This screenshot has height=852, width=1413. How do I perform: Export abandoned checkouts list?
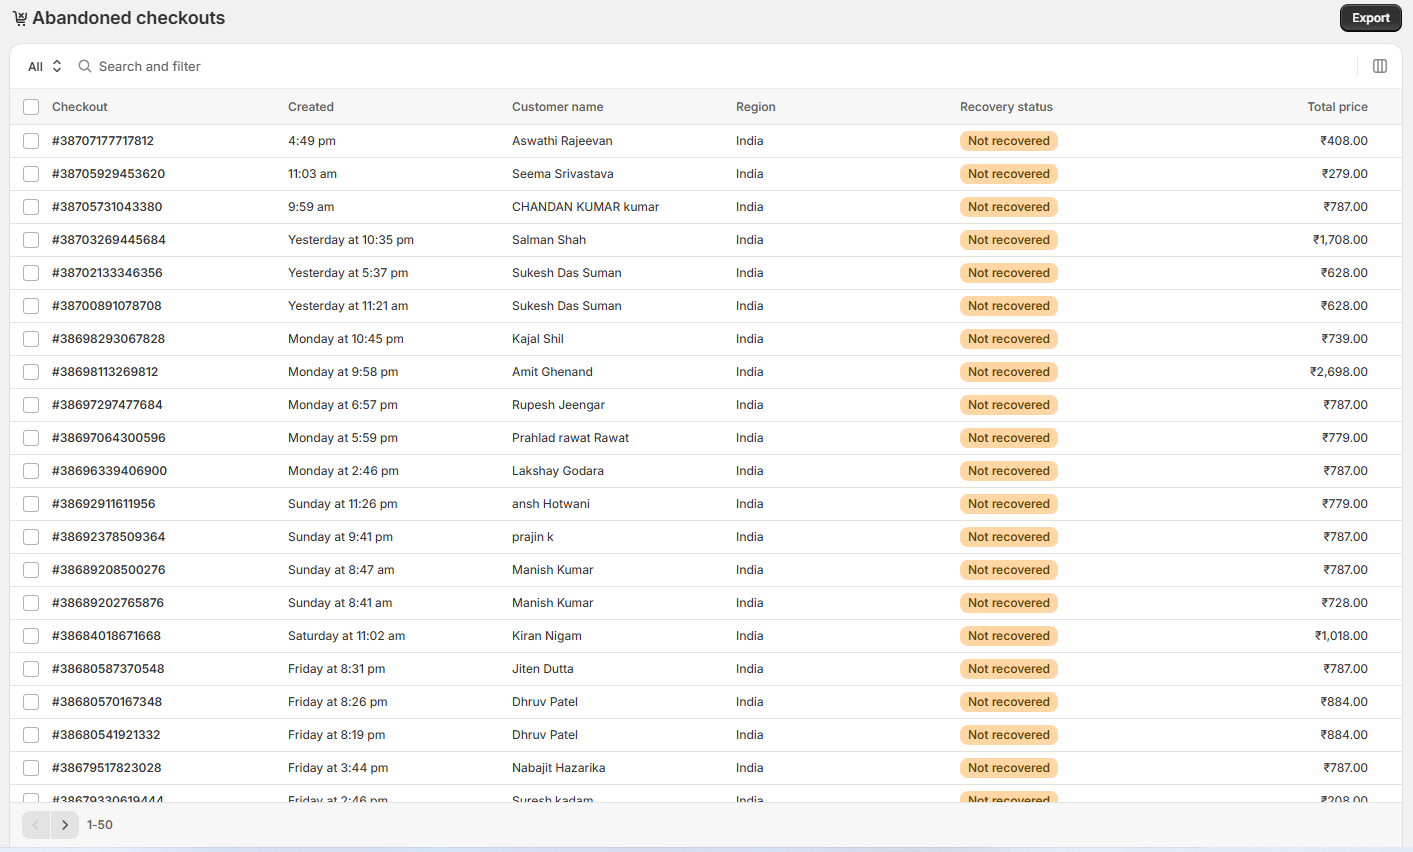tap(1371, 18)
